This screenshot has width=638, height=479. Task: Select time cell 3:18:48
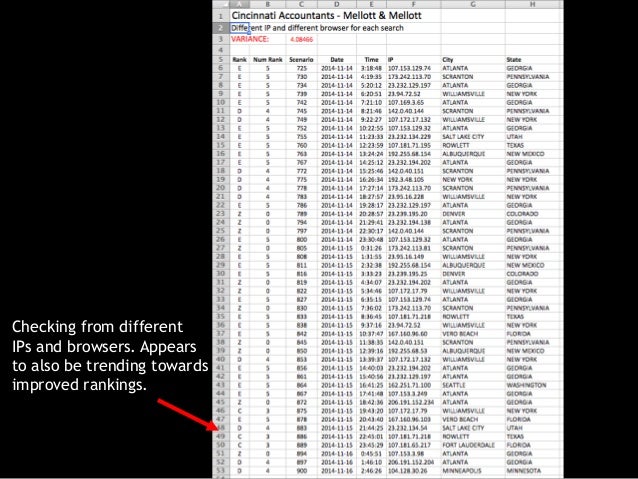(371, 68)
